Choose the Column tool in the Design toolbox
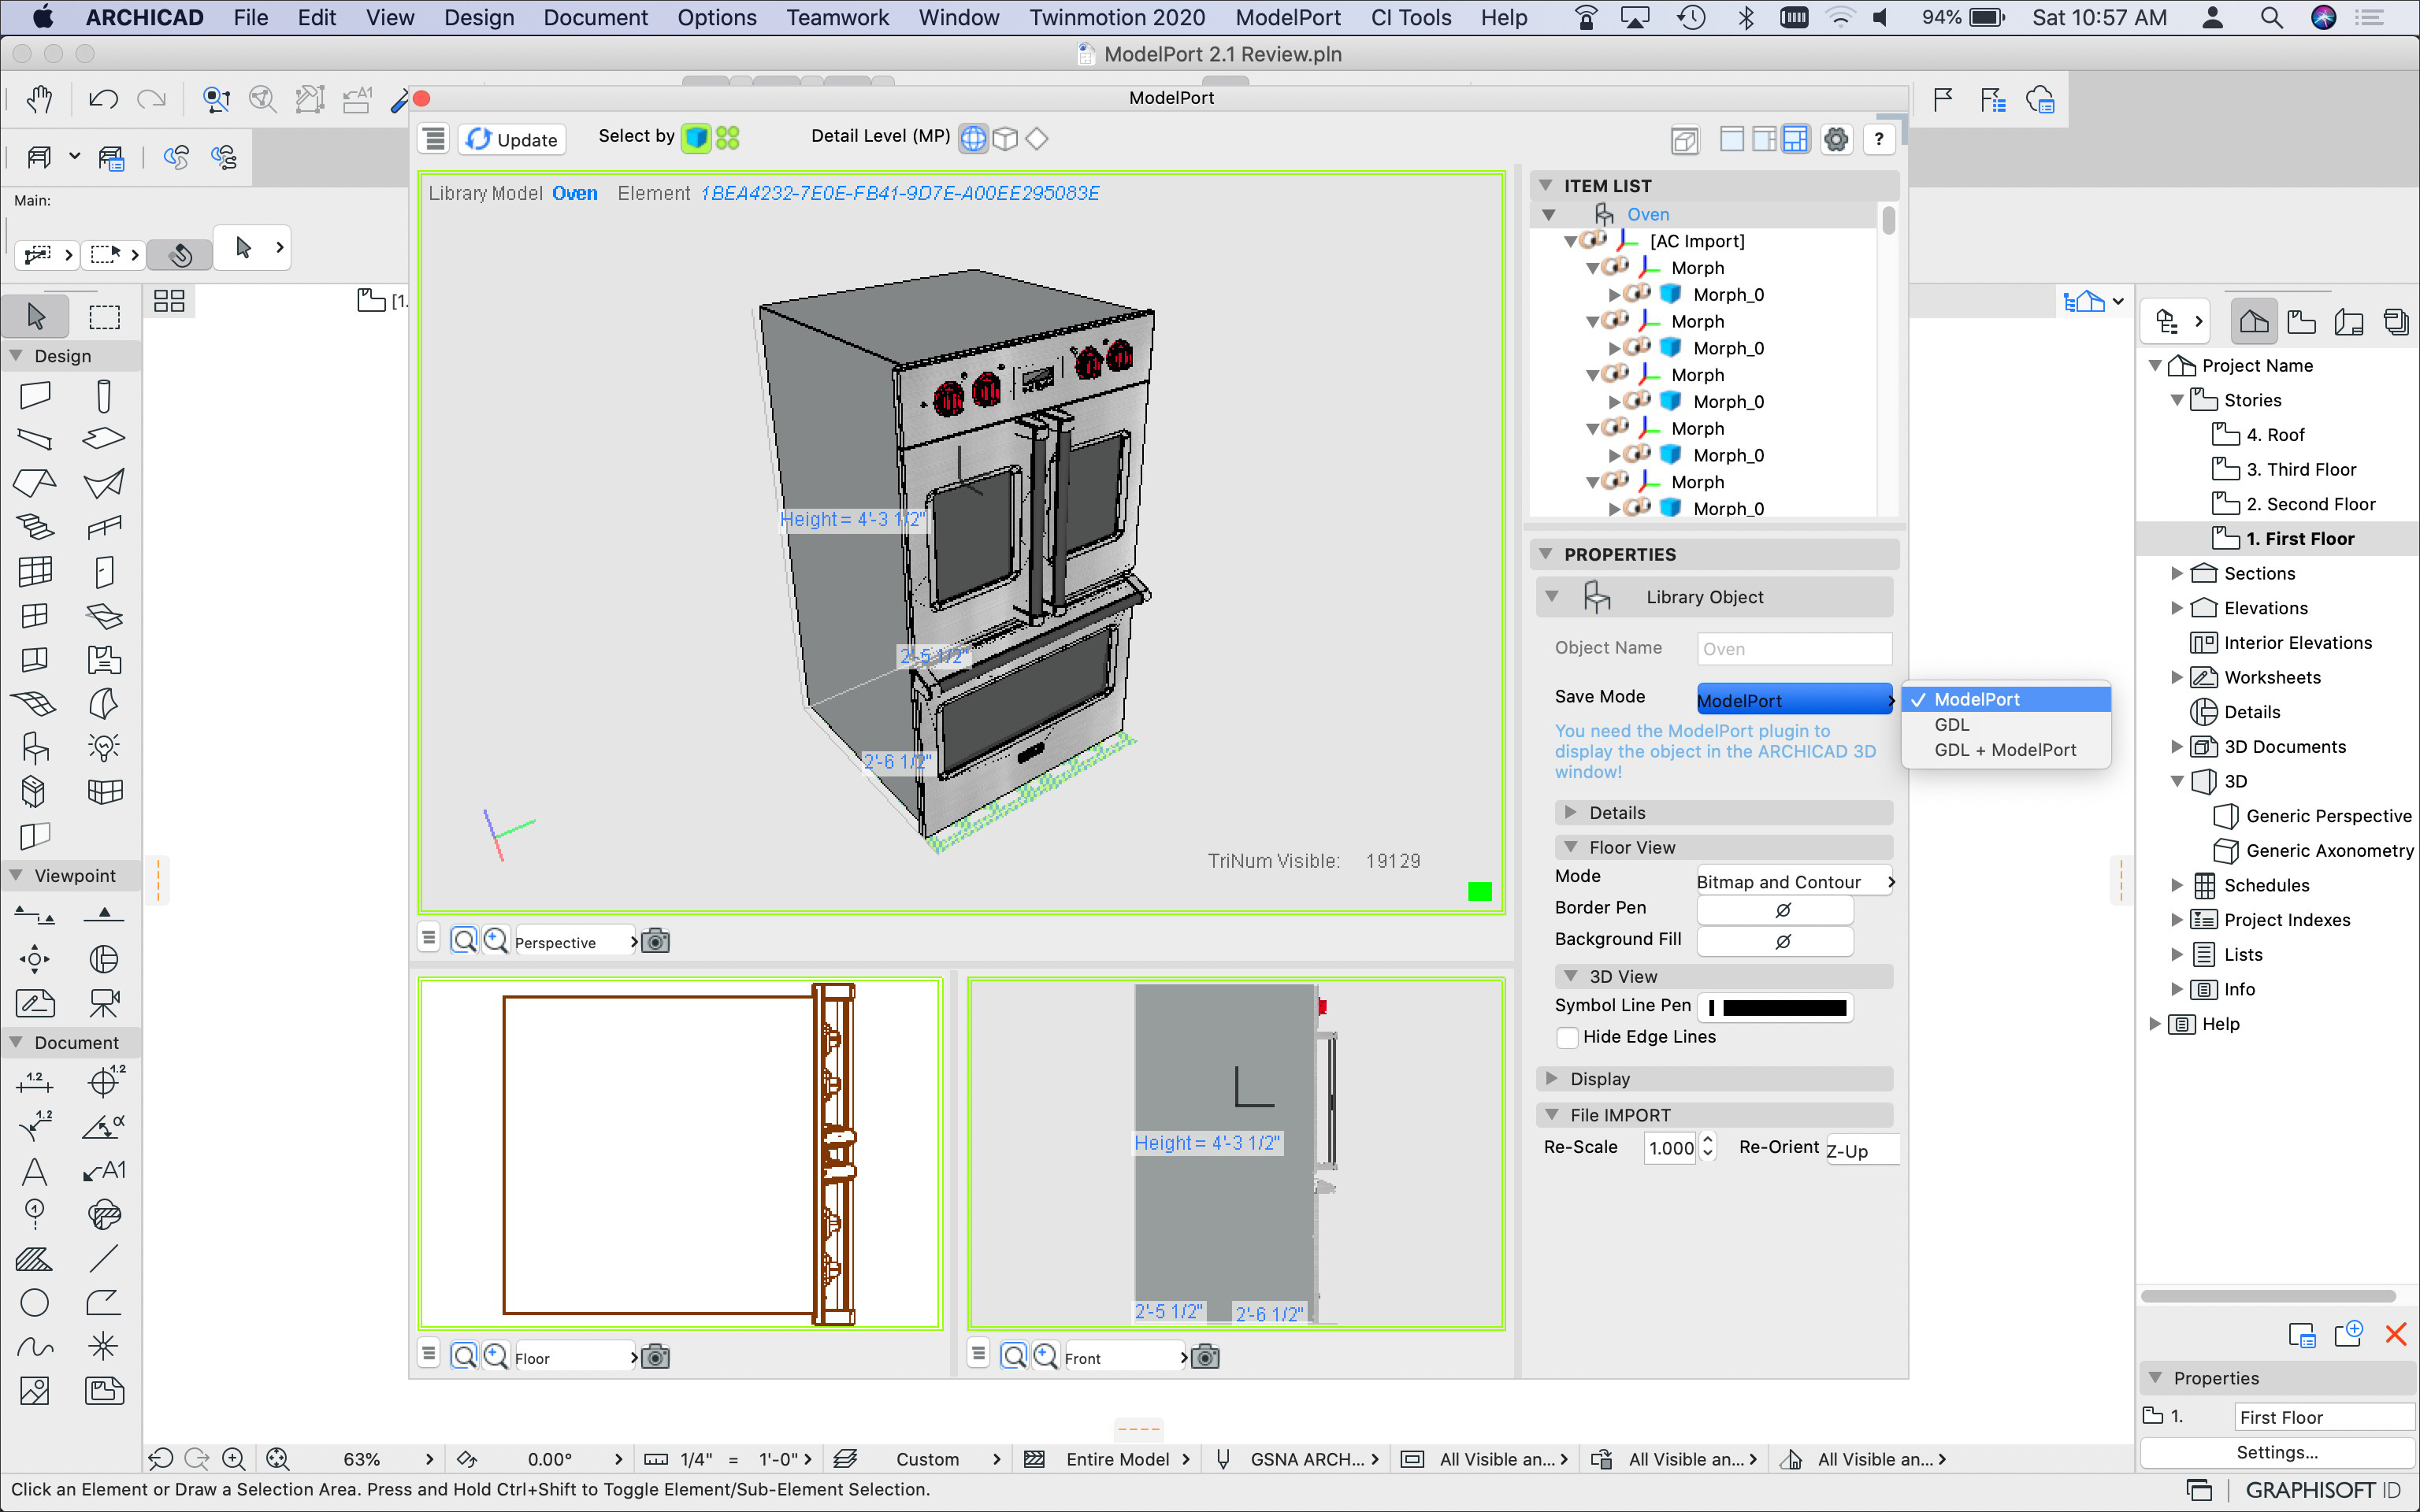Viewport: 2420px width, 1512px height. [104, 395]
